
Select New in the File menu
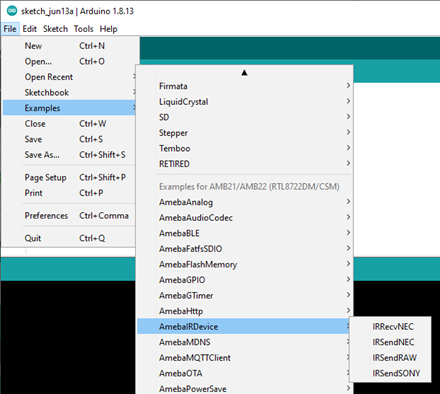[69, 46]
